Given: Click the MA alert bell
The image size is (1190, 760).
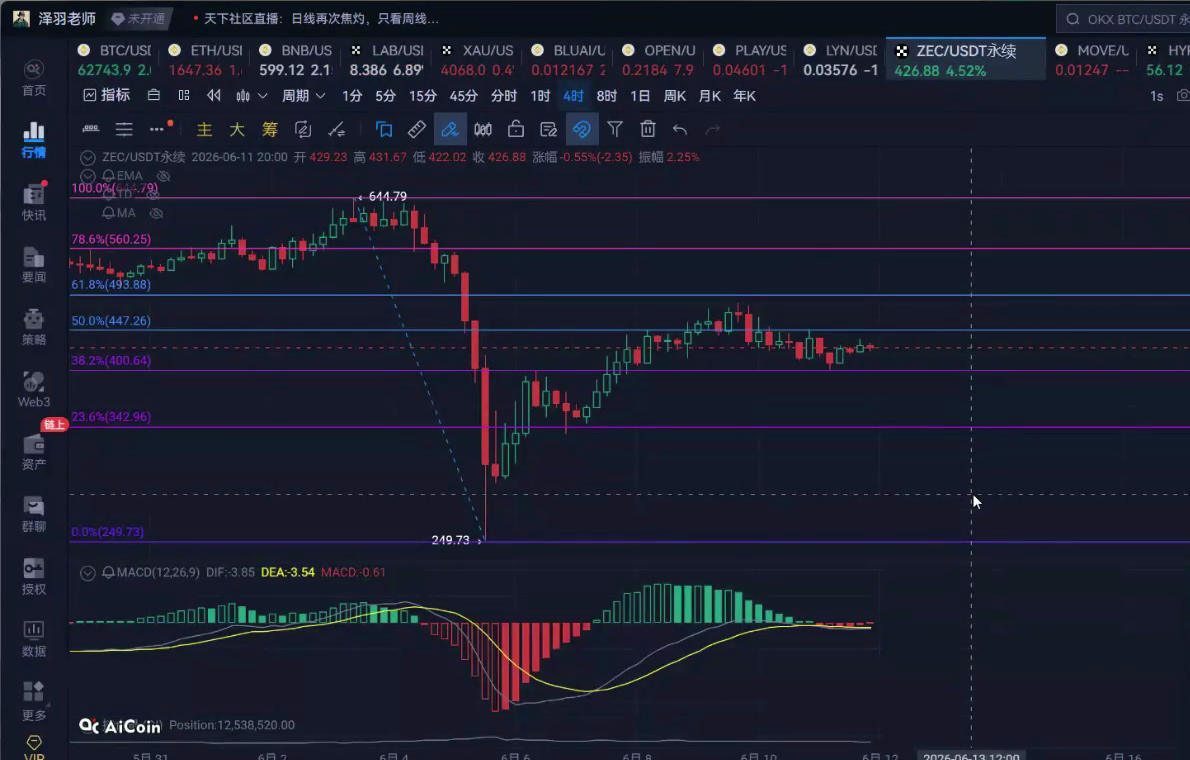Looking at the screenshot, I should pyautogui.click(x=109, y=213).
